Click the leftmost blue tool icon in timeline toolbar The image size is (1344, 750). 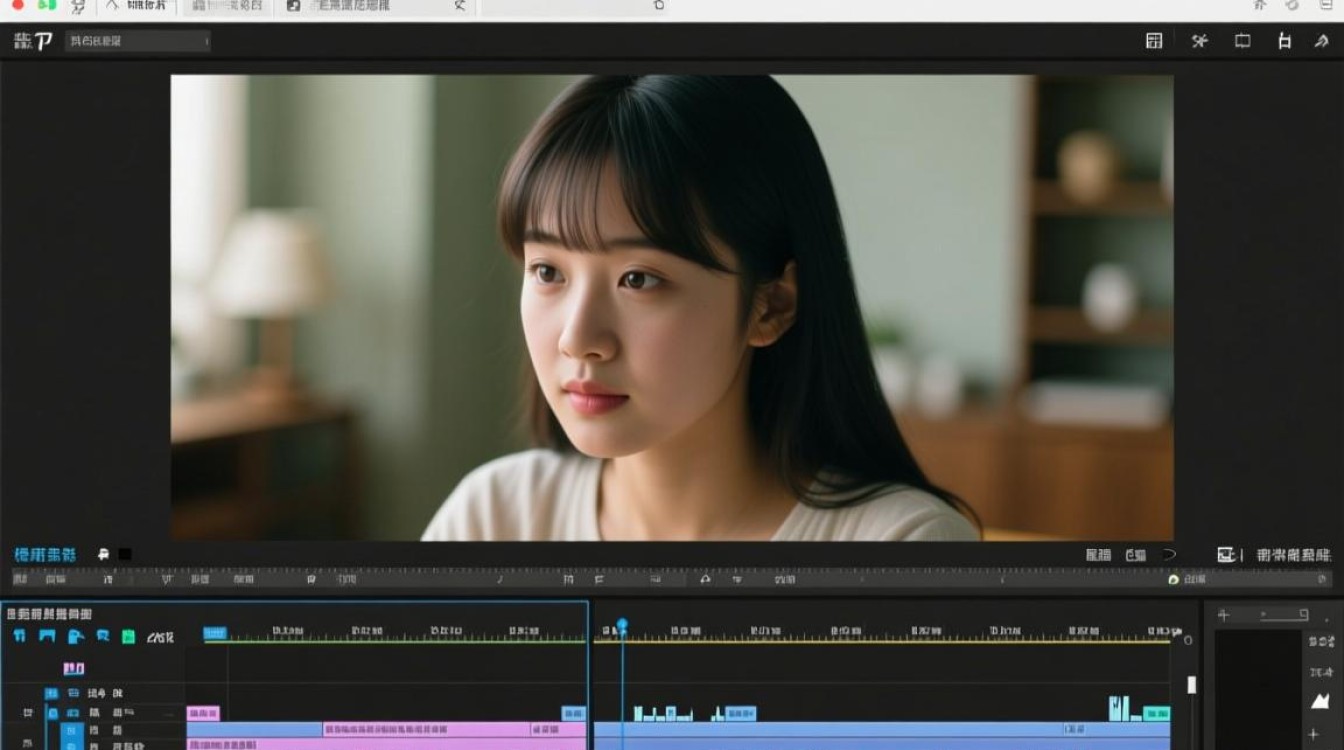[x=19, y=636]
